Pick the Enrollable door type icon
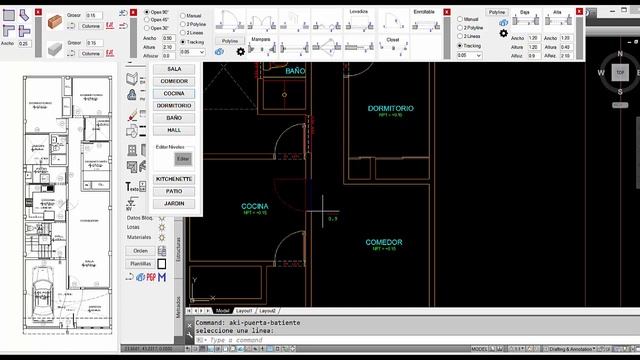 tap(425, 20)
